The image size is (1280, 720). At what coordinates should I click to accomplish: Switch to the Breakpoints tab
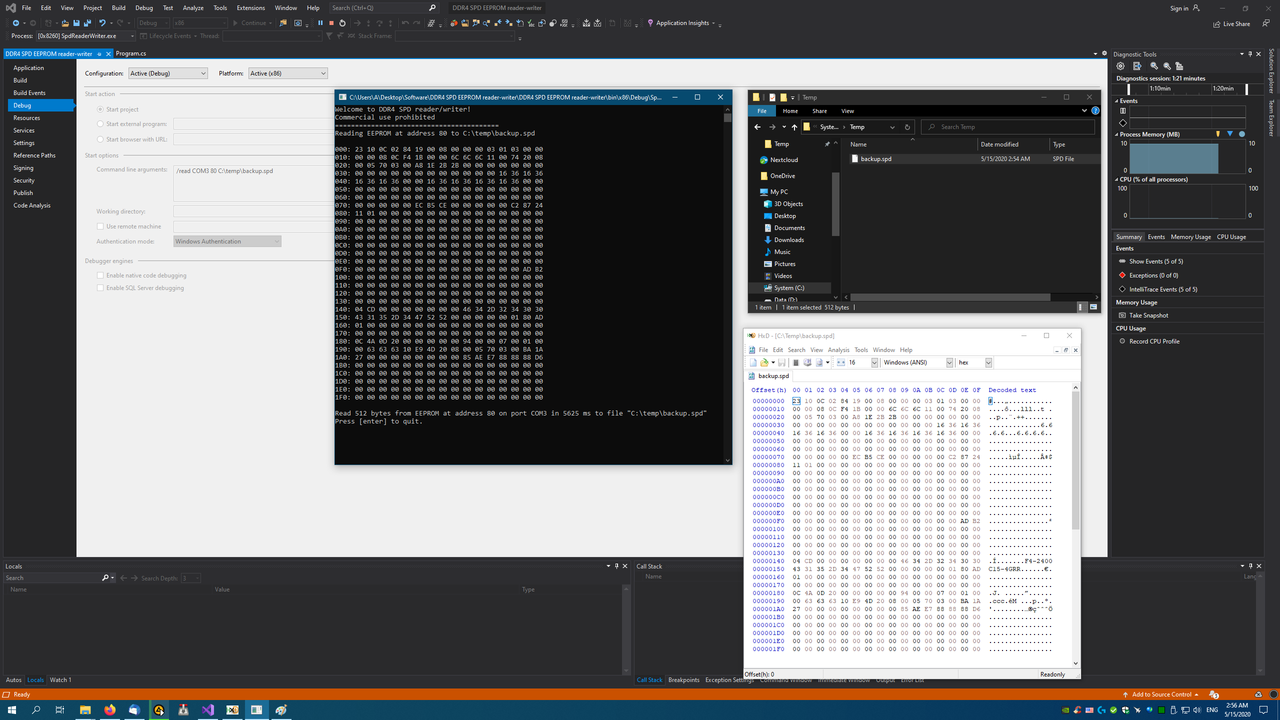point(684,680)
